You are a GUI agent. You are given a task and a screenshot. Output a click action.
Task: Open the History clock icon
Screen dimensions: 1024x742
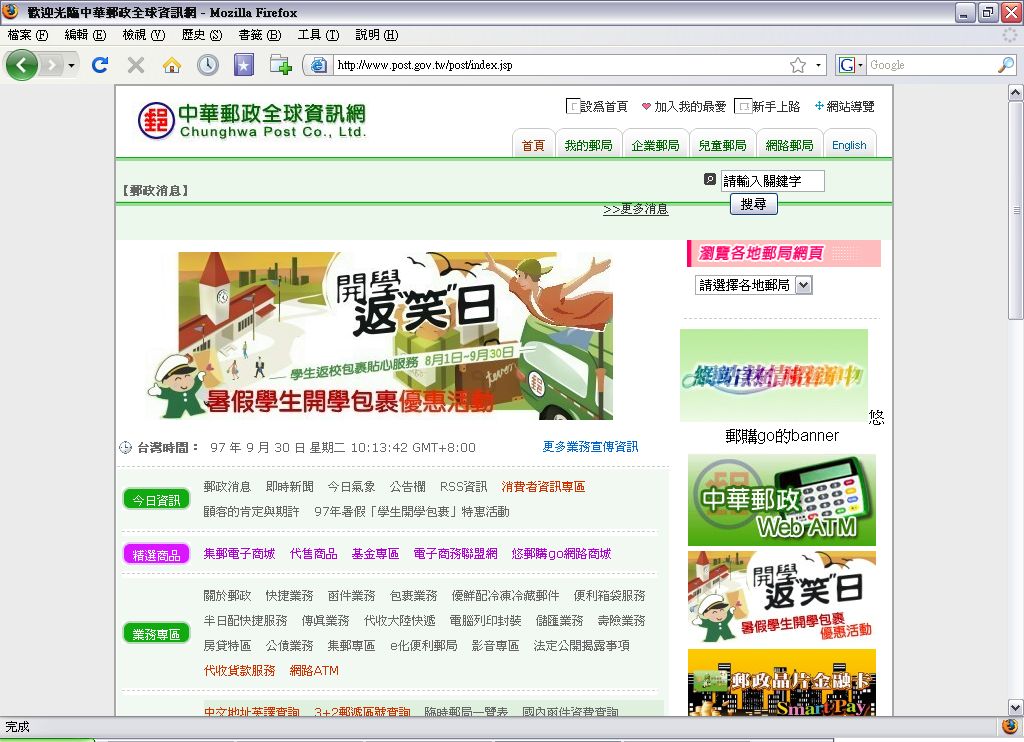[208, 65]
